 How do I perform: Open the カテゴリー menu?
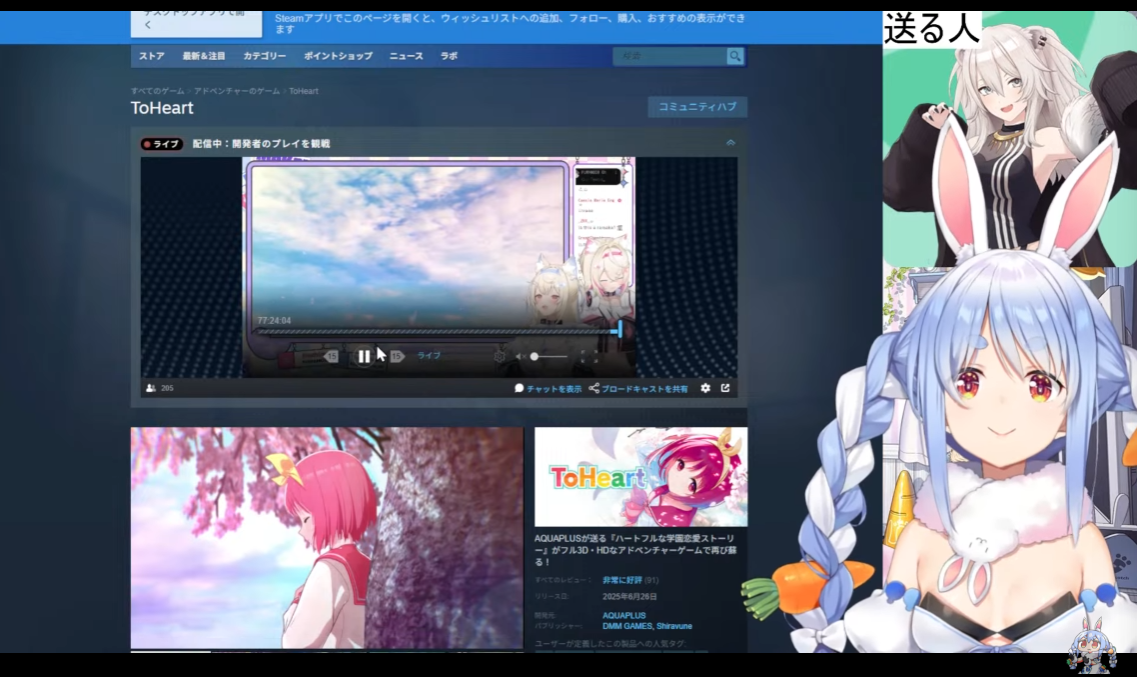pyautogui.click(x=264, y=56)
